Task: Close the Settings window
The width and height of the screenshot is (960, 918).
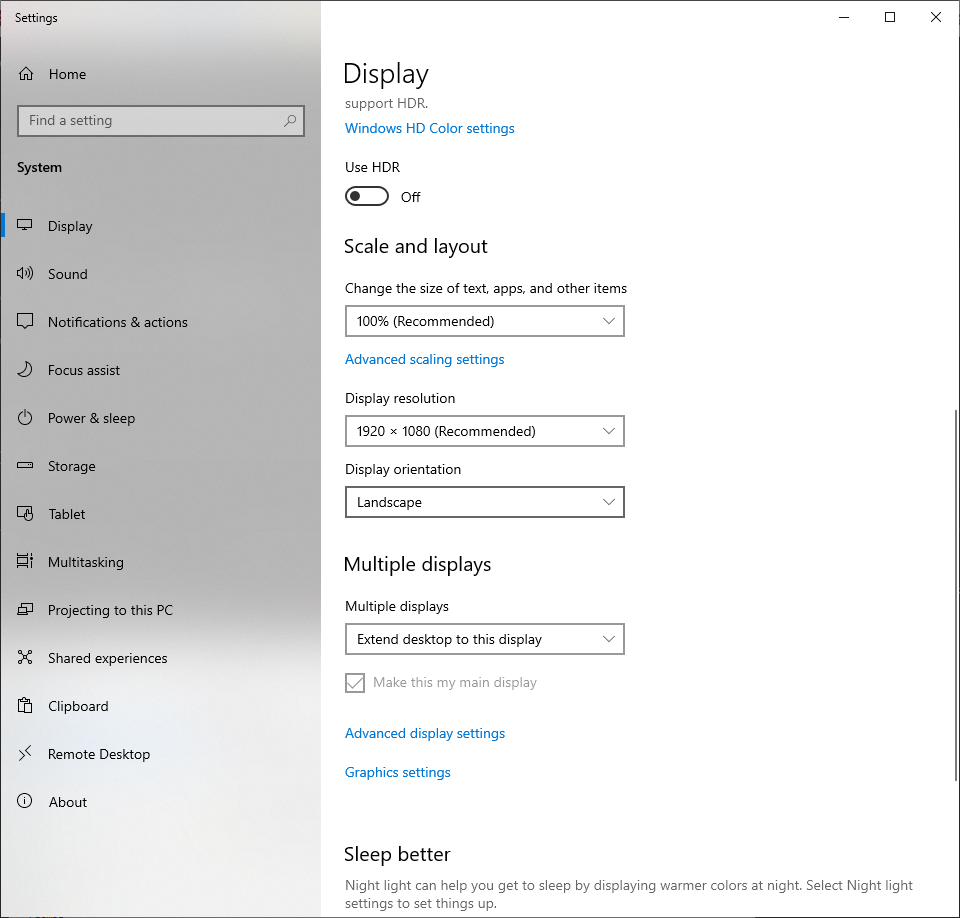Action: (936, 17)
